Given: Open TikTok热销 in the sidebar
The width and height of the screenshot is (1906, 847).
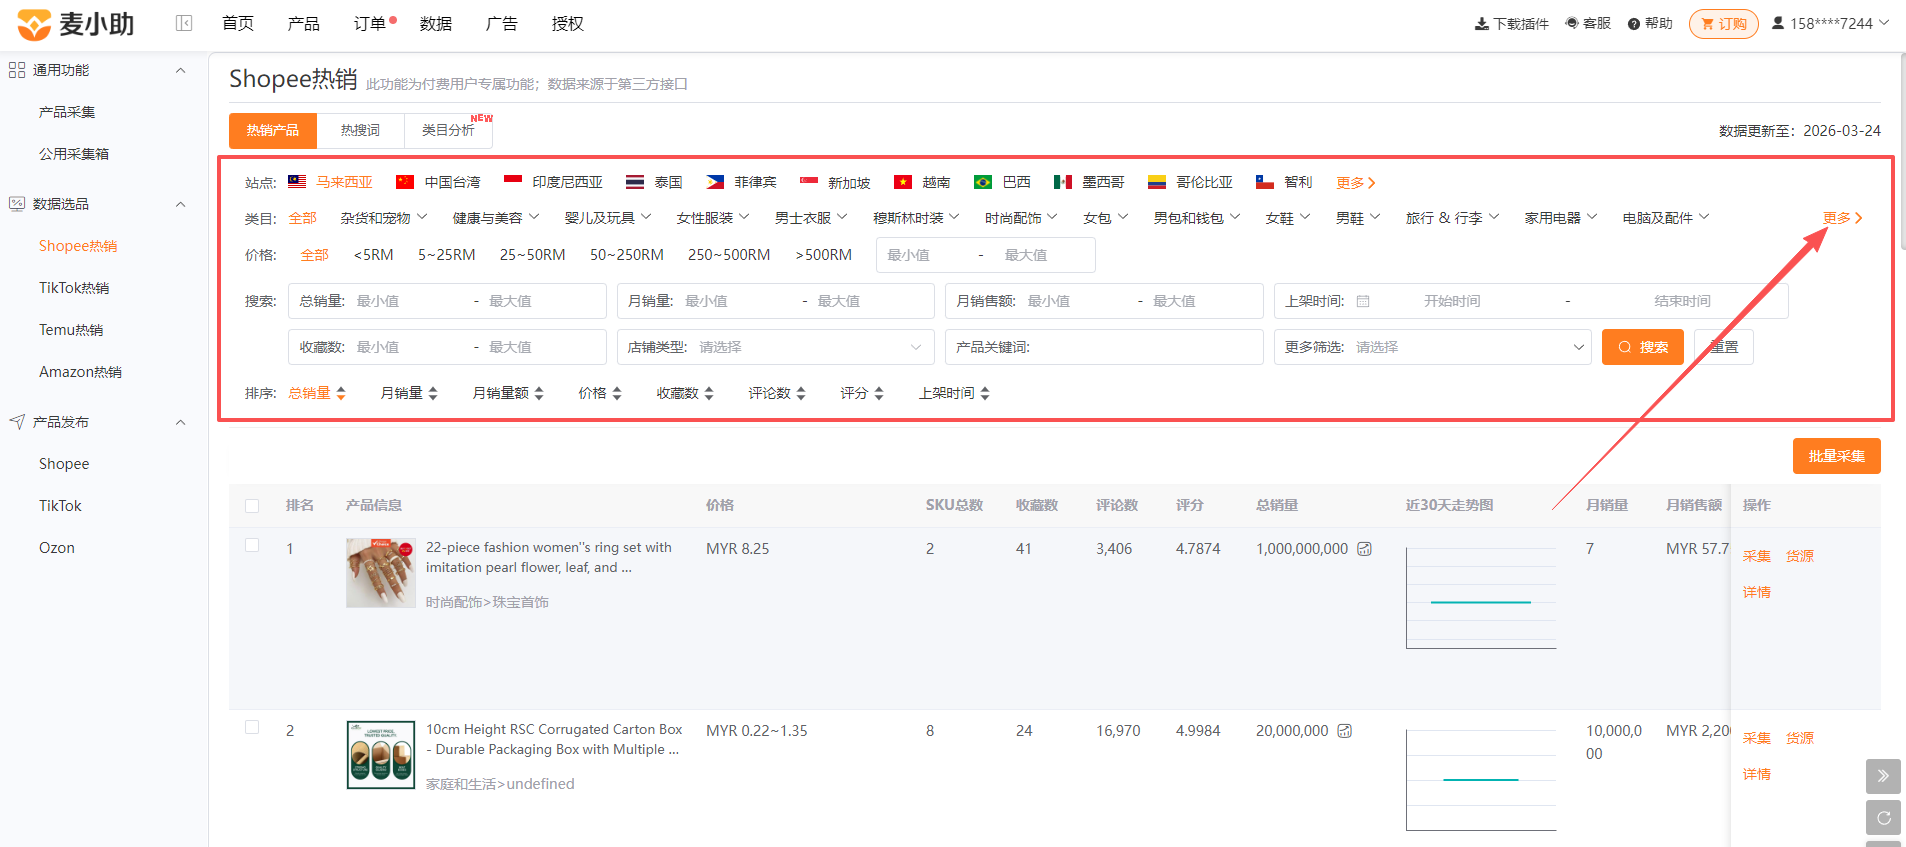Looking at the screenshot, I should pos(74,288).
